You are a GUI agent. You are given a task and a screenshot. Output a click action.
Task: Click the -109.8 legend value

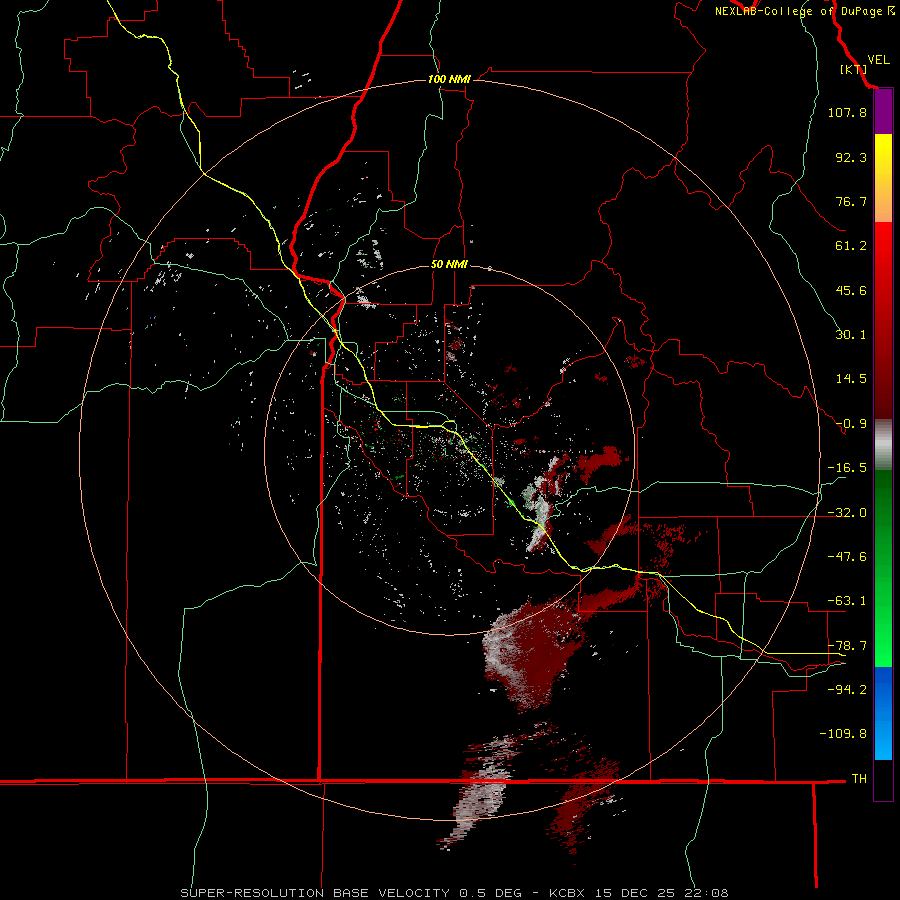[x=843, y=734]
